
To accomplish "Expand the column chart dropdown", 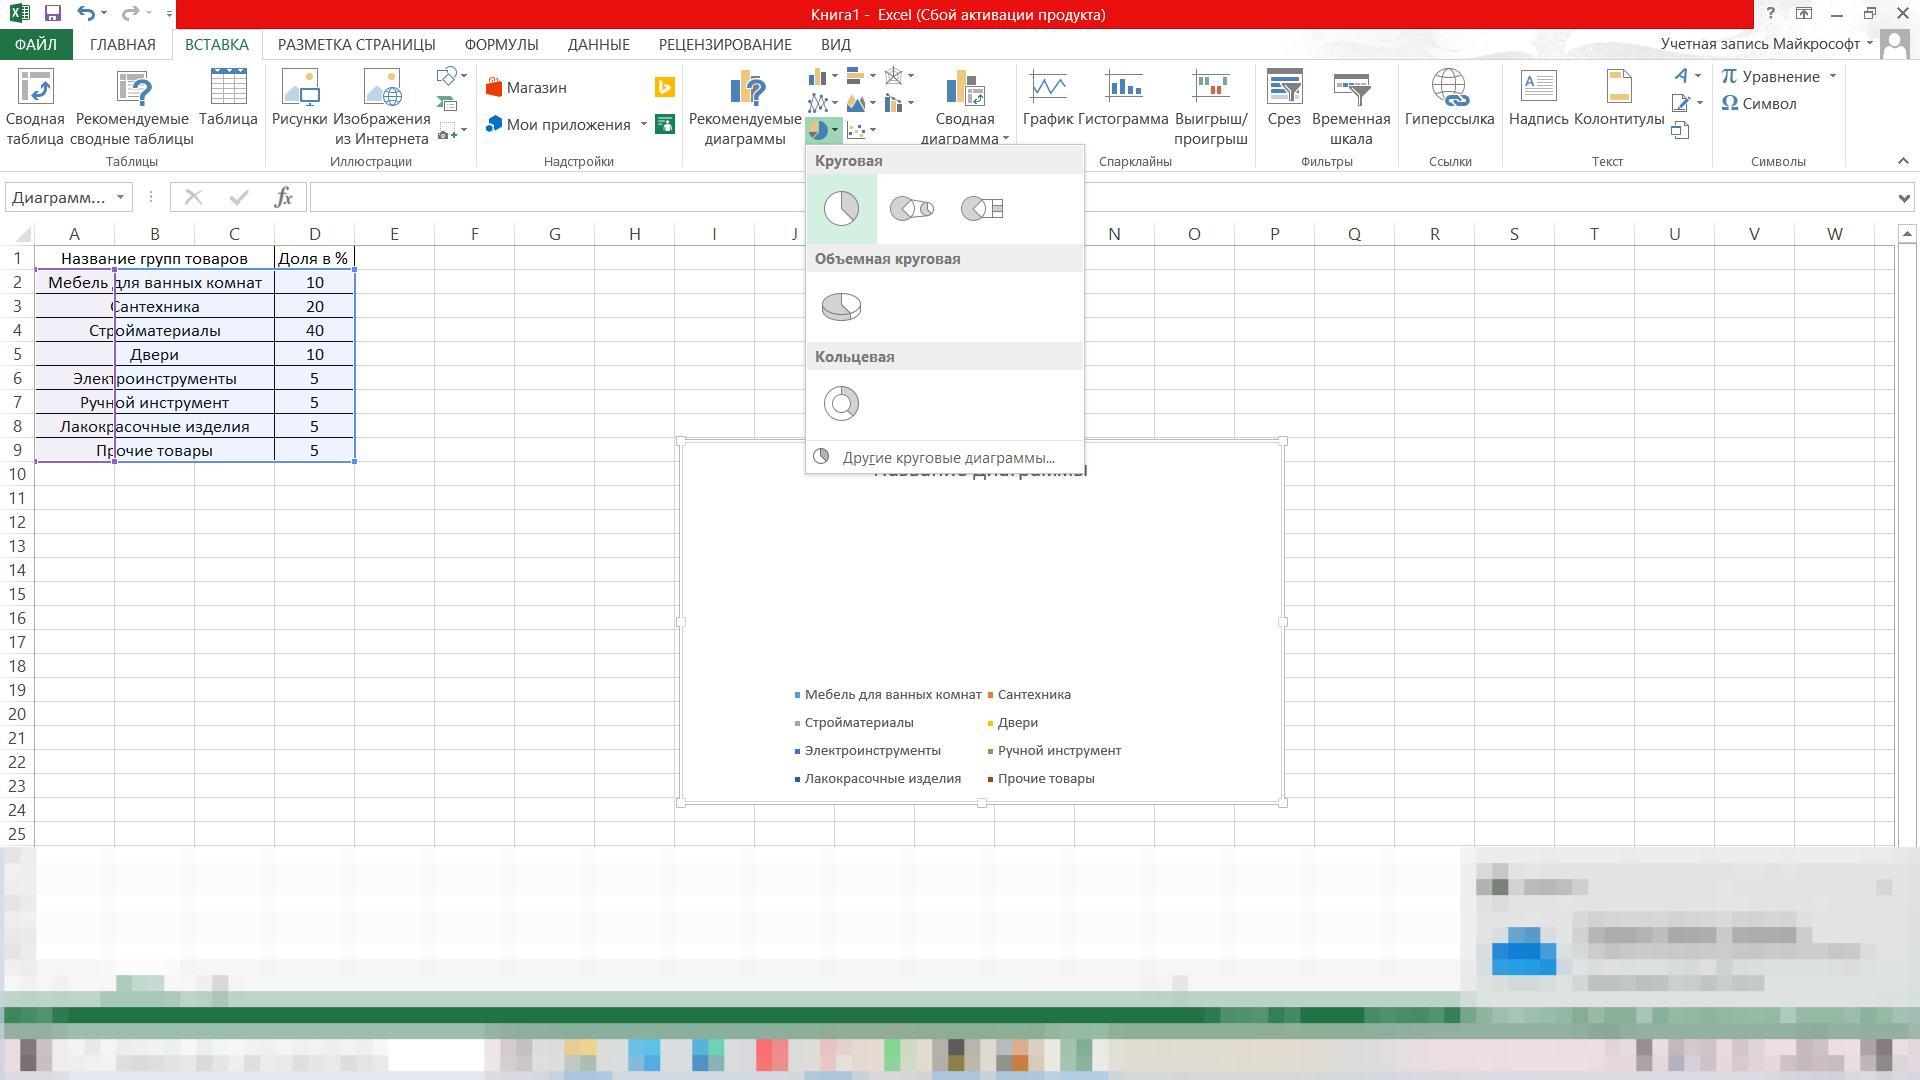I will pos(835,76).
